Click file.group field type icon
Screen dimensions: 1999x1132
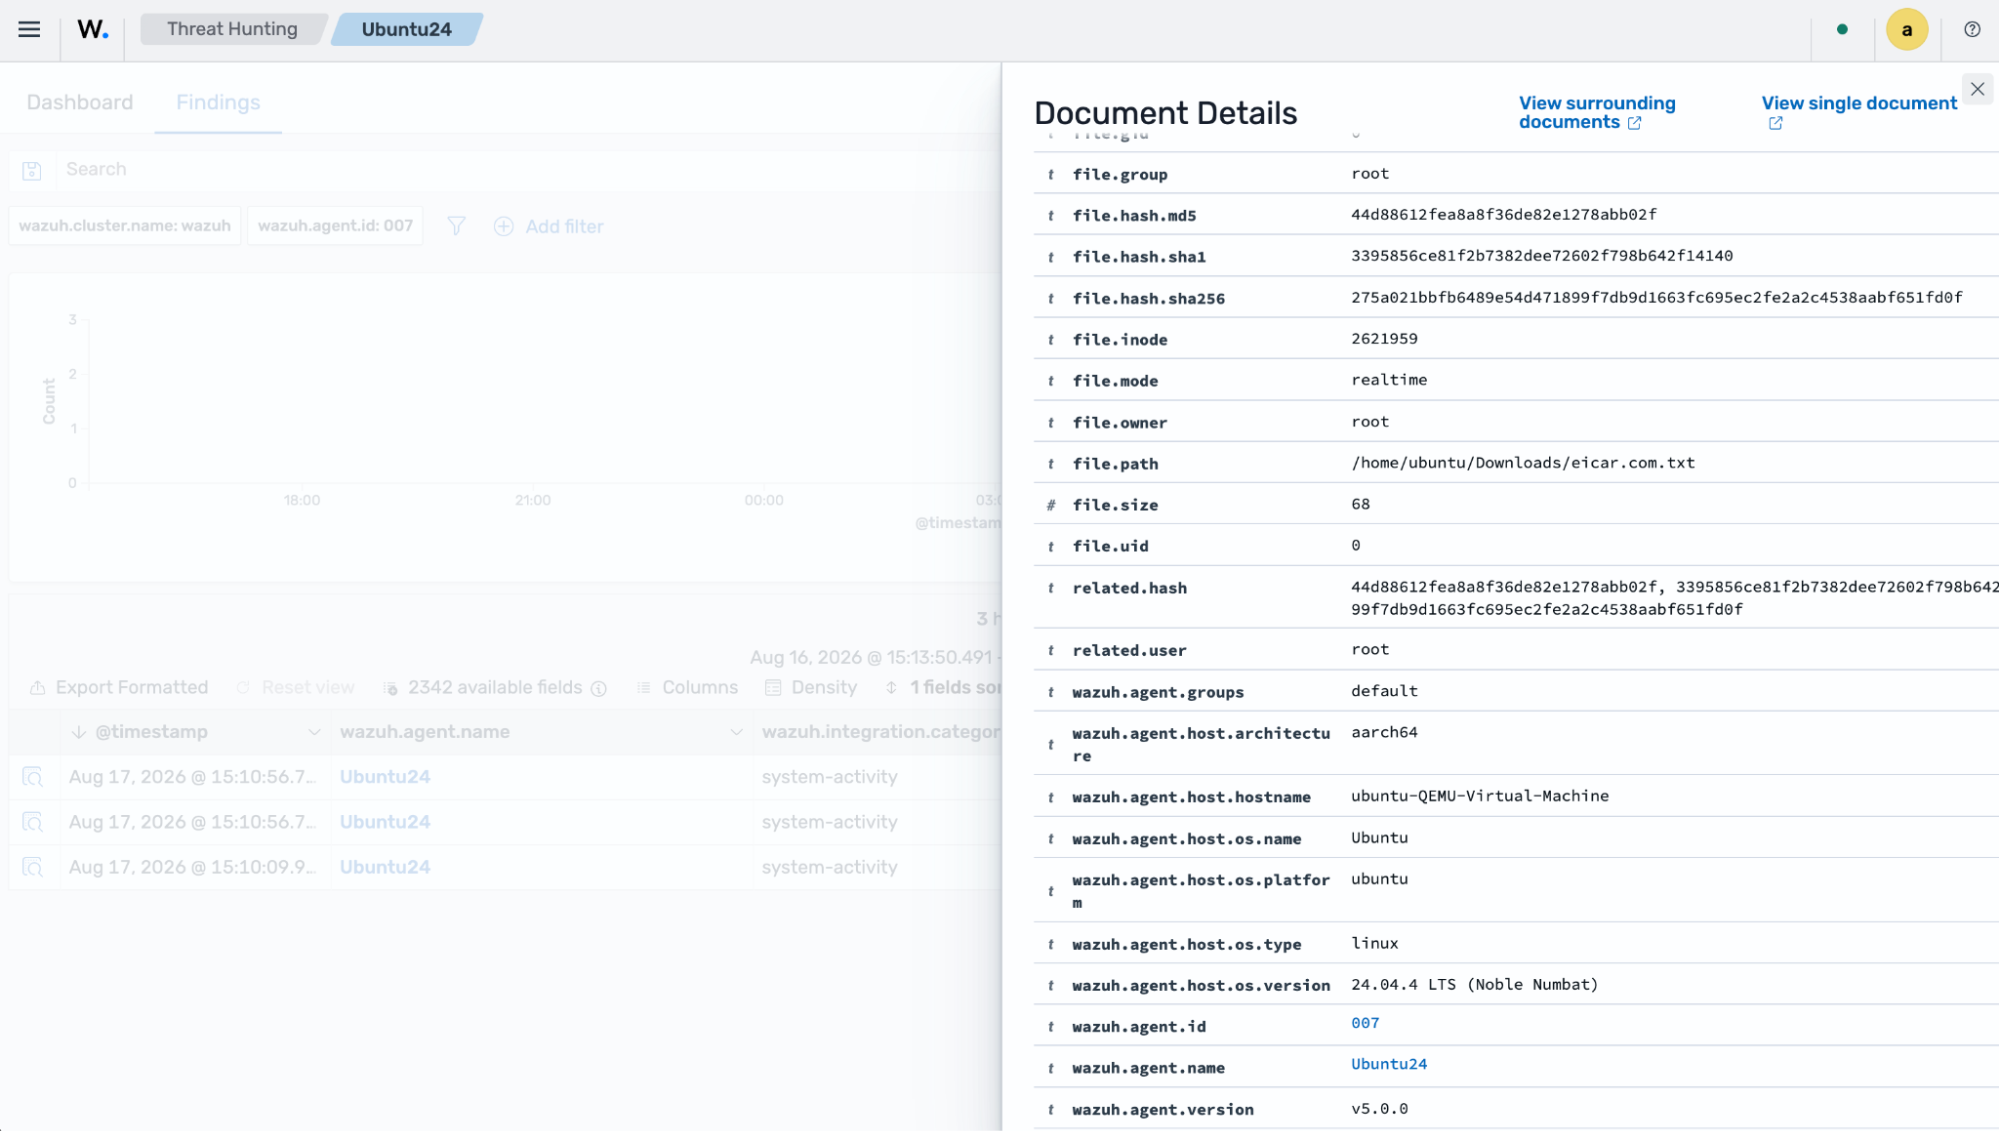tap(1050, 175)
